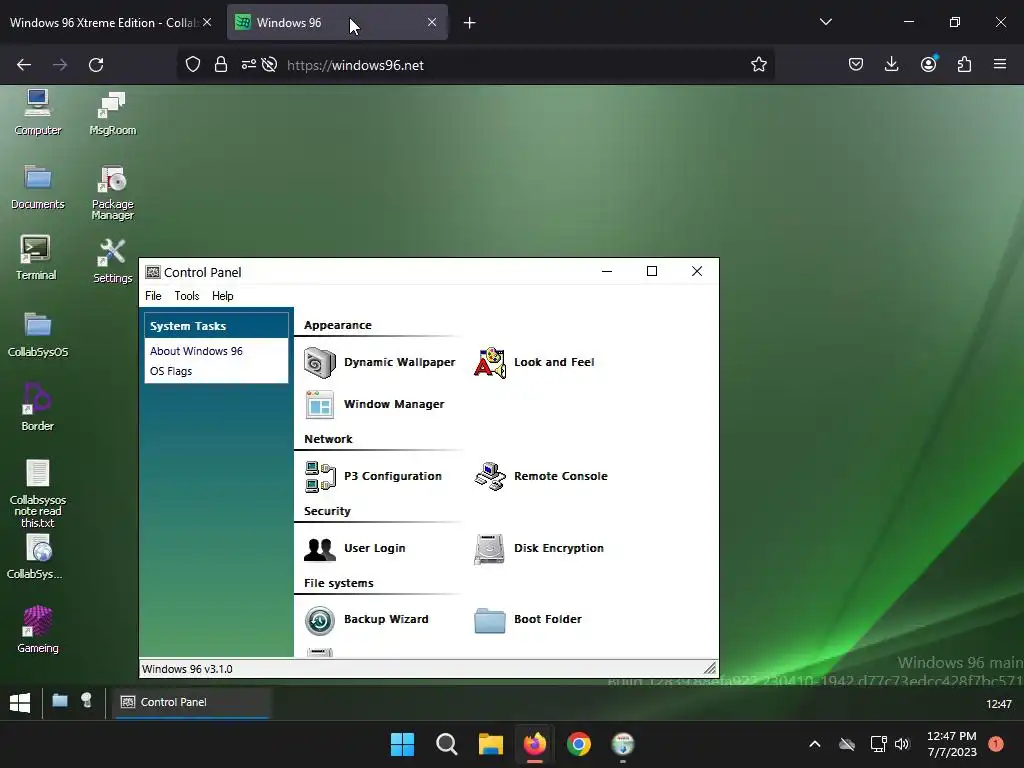Launch the Window Manager settings icon
This screenshot has width=1024, height=768.
tap(320, 404)
